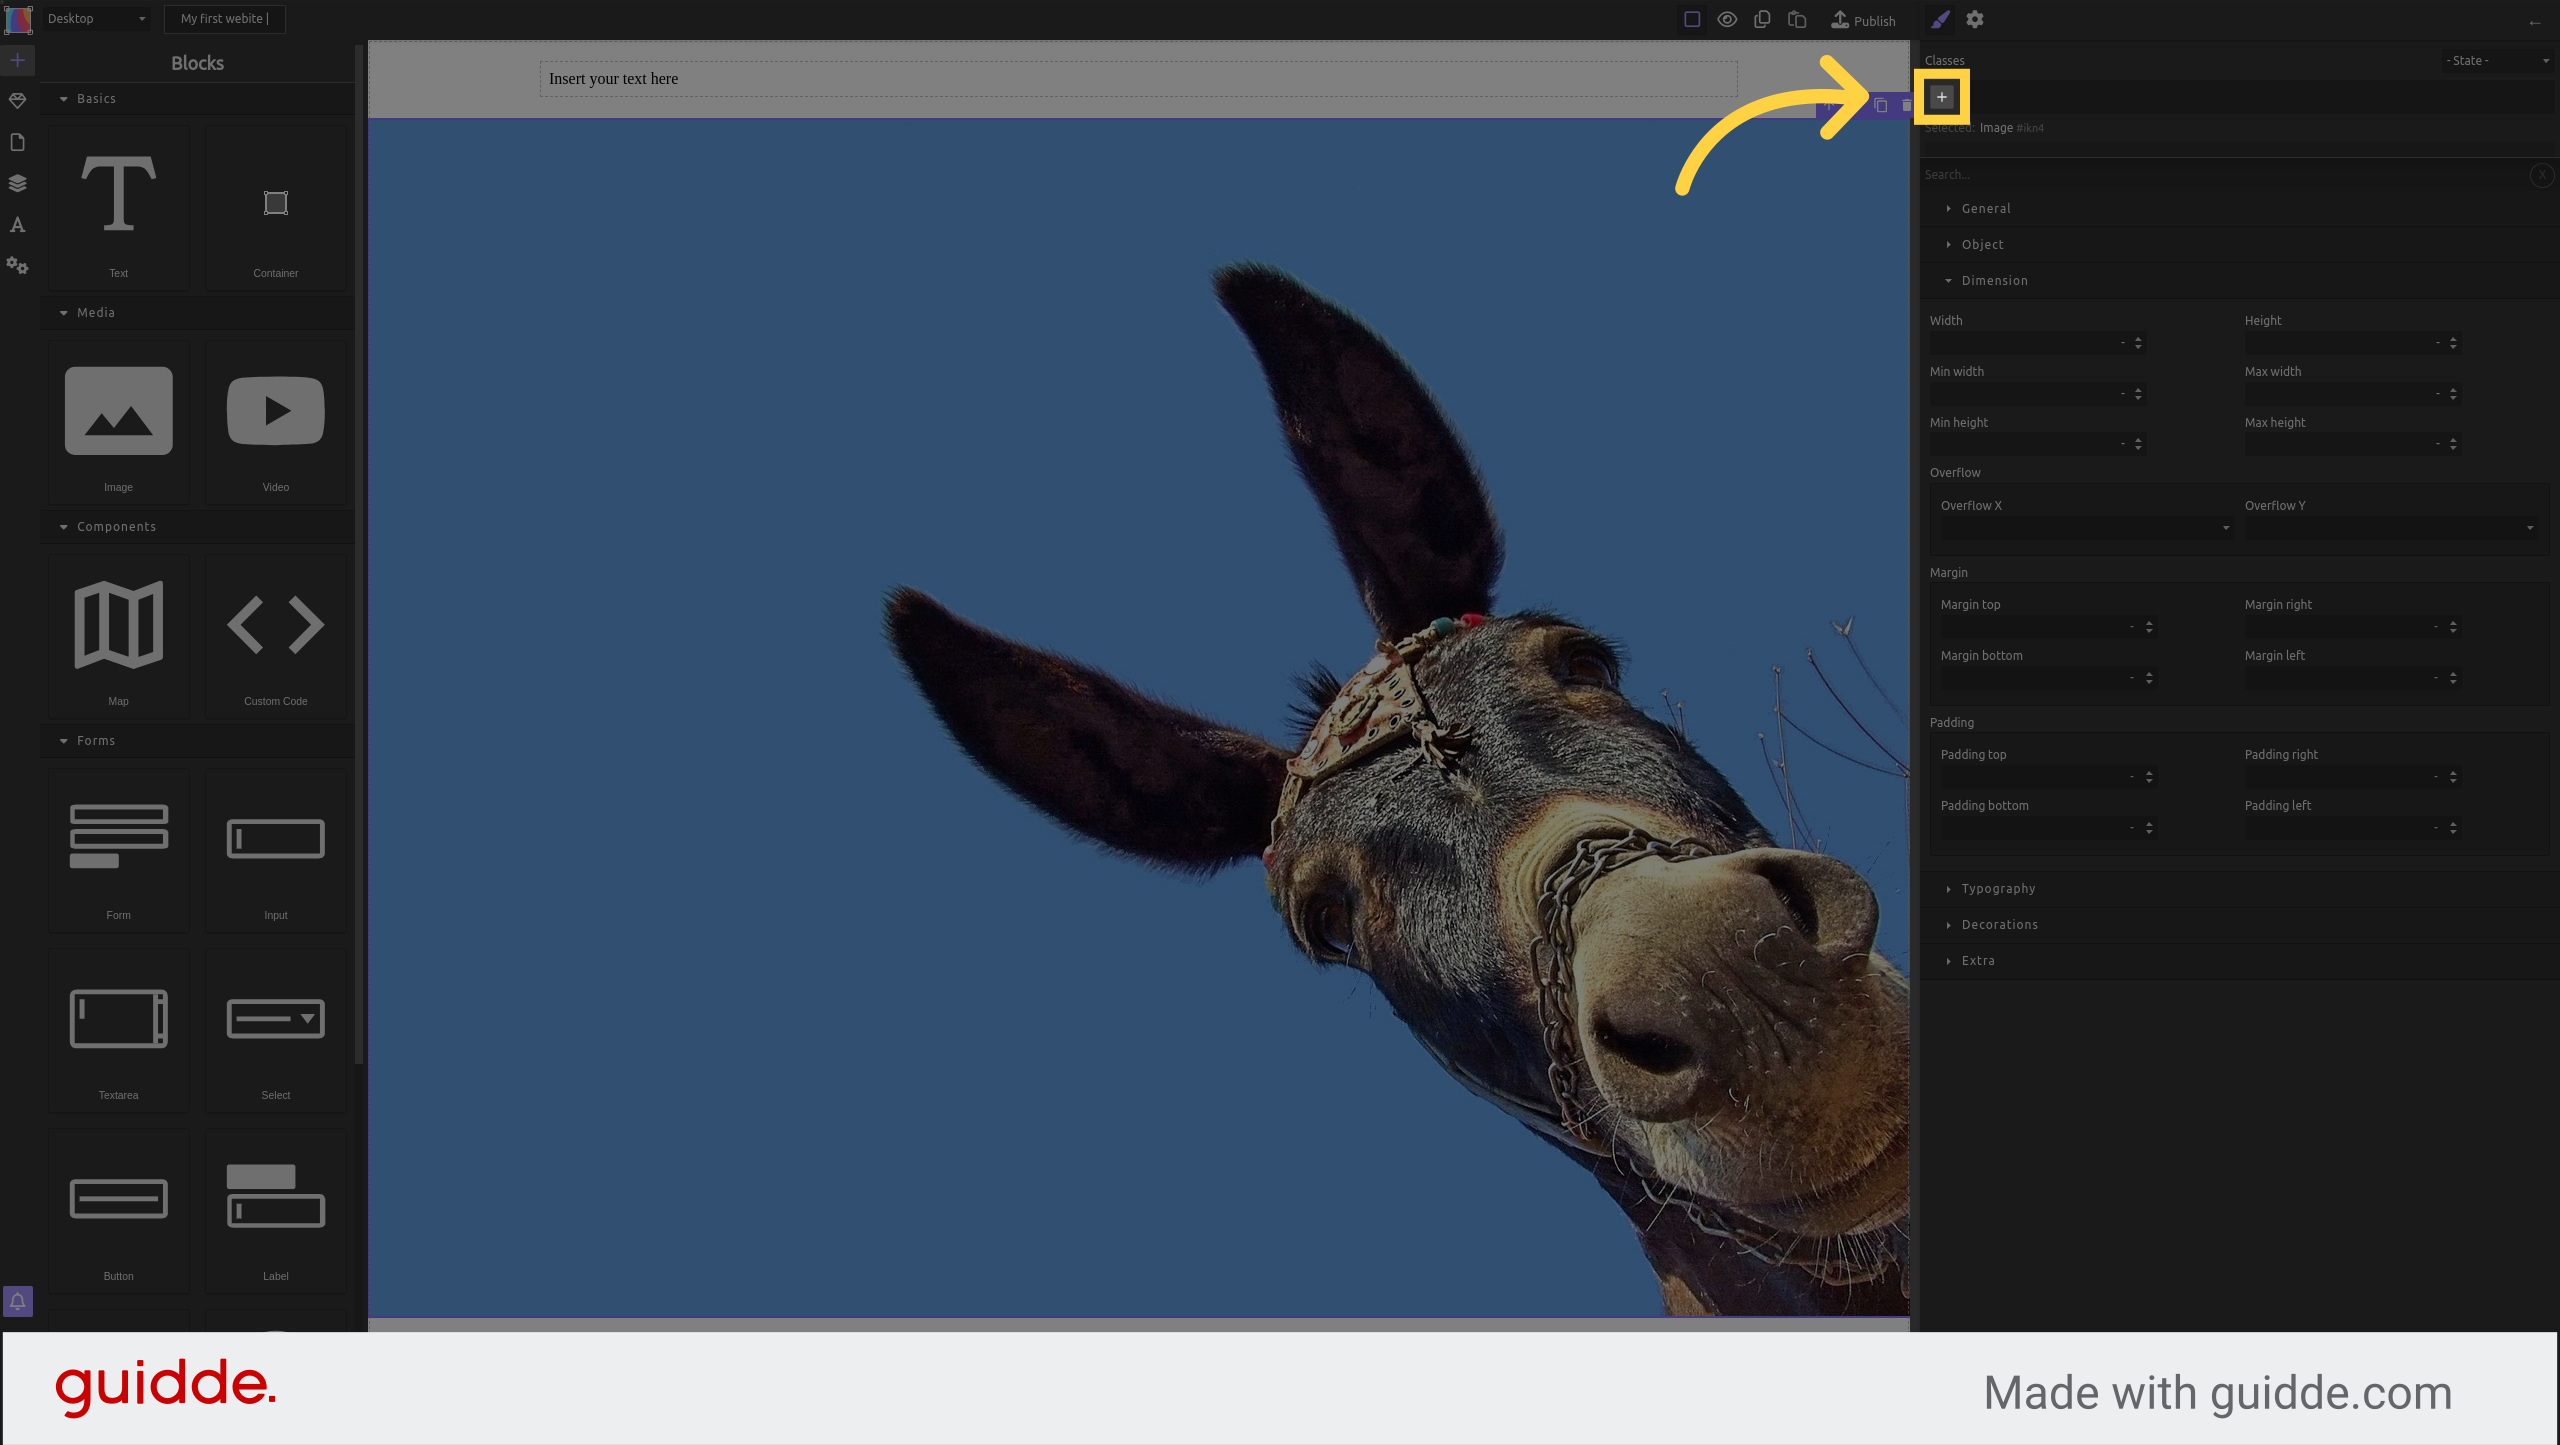Viewport: 2560px width, 1445px height.
Task: Expand the Decorations section
Action: pos(1999,925)
